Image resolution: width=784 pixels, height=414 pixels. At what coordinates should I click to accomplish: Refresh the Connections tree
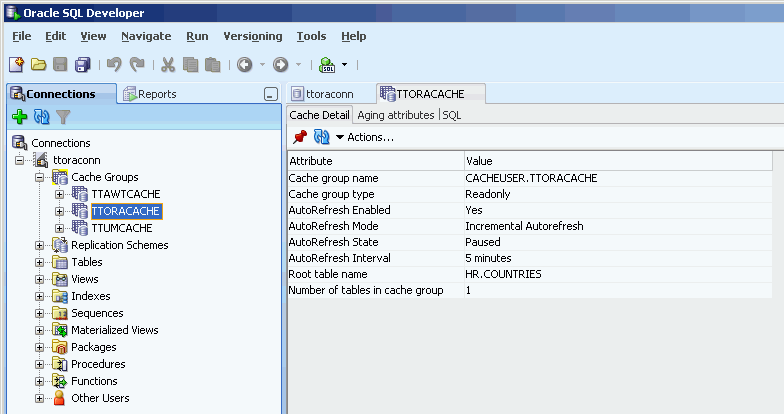[42, 117]
